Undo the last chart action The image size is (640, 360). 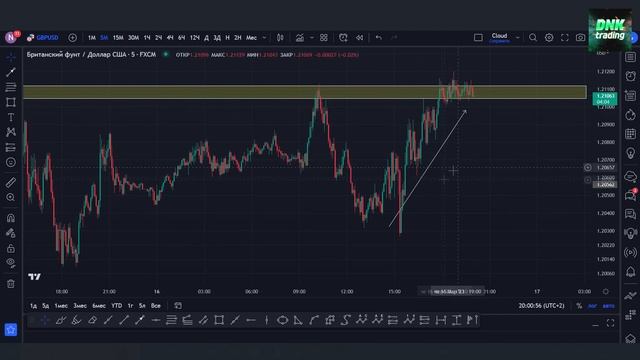[379, 38]
